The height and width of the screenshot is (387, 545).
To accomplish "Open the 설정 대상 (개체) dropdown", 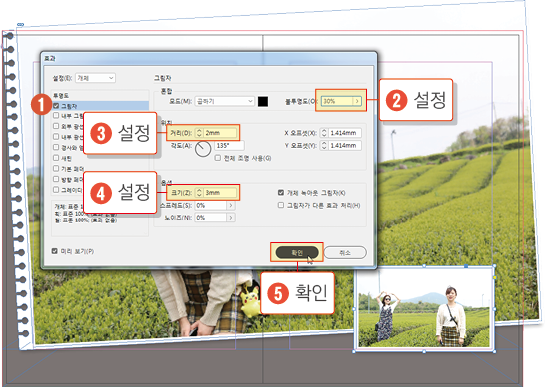I will coord(95,78).
